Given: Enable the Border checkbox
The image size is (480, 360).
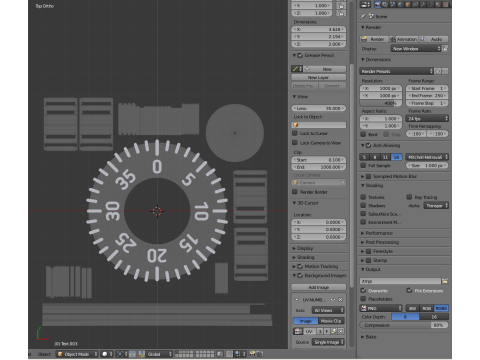Looking at the screenshot, I should [363, 134].
